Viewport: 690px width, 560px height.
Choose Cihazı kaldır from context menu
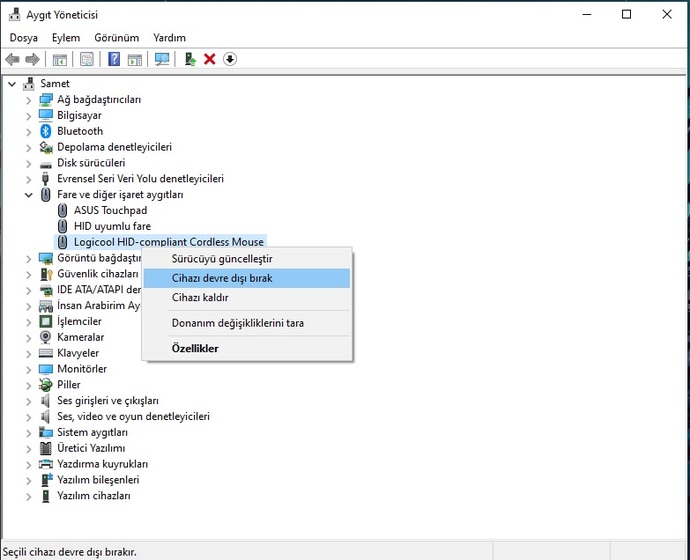[x=247, y=297]
